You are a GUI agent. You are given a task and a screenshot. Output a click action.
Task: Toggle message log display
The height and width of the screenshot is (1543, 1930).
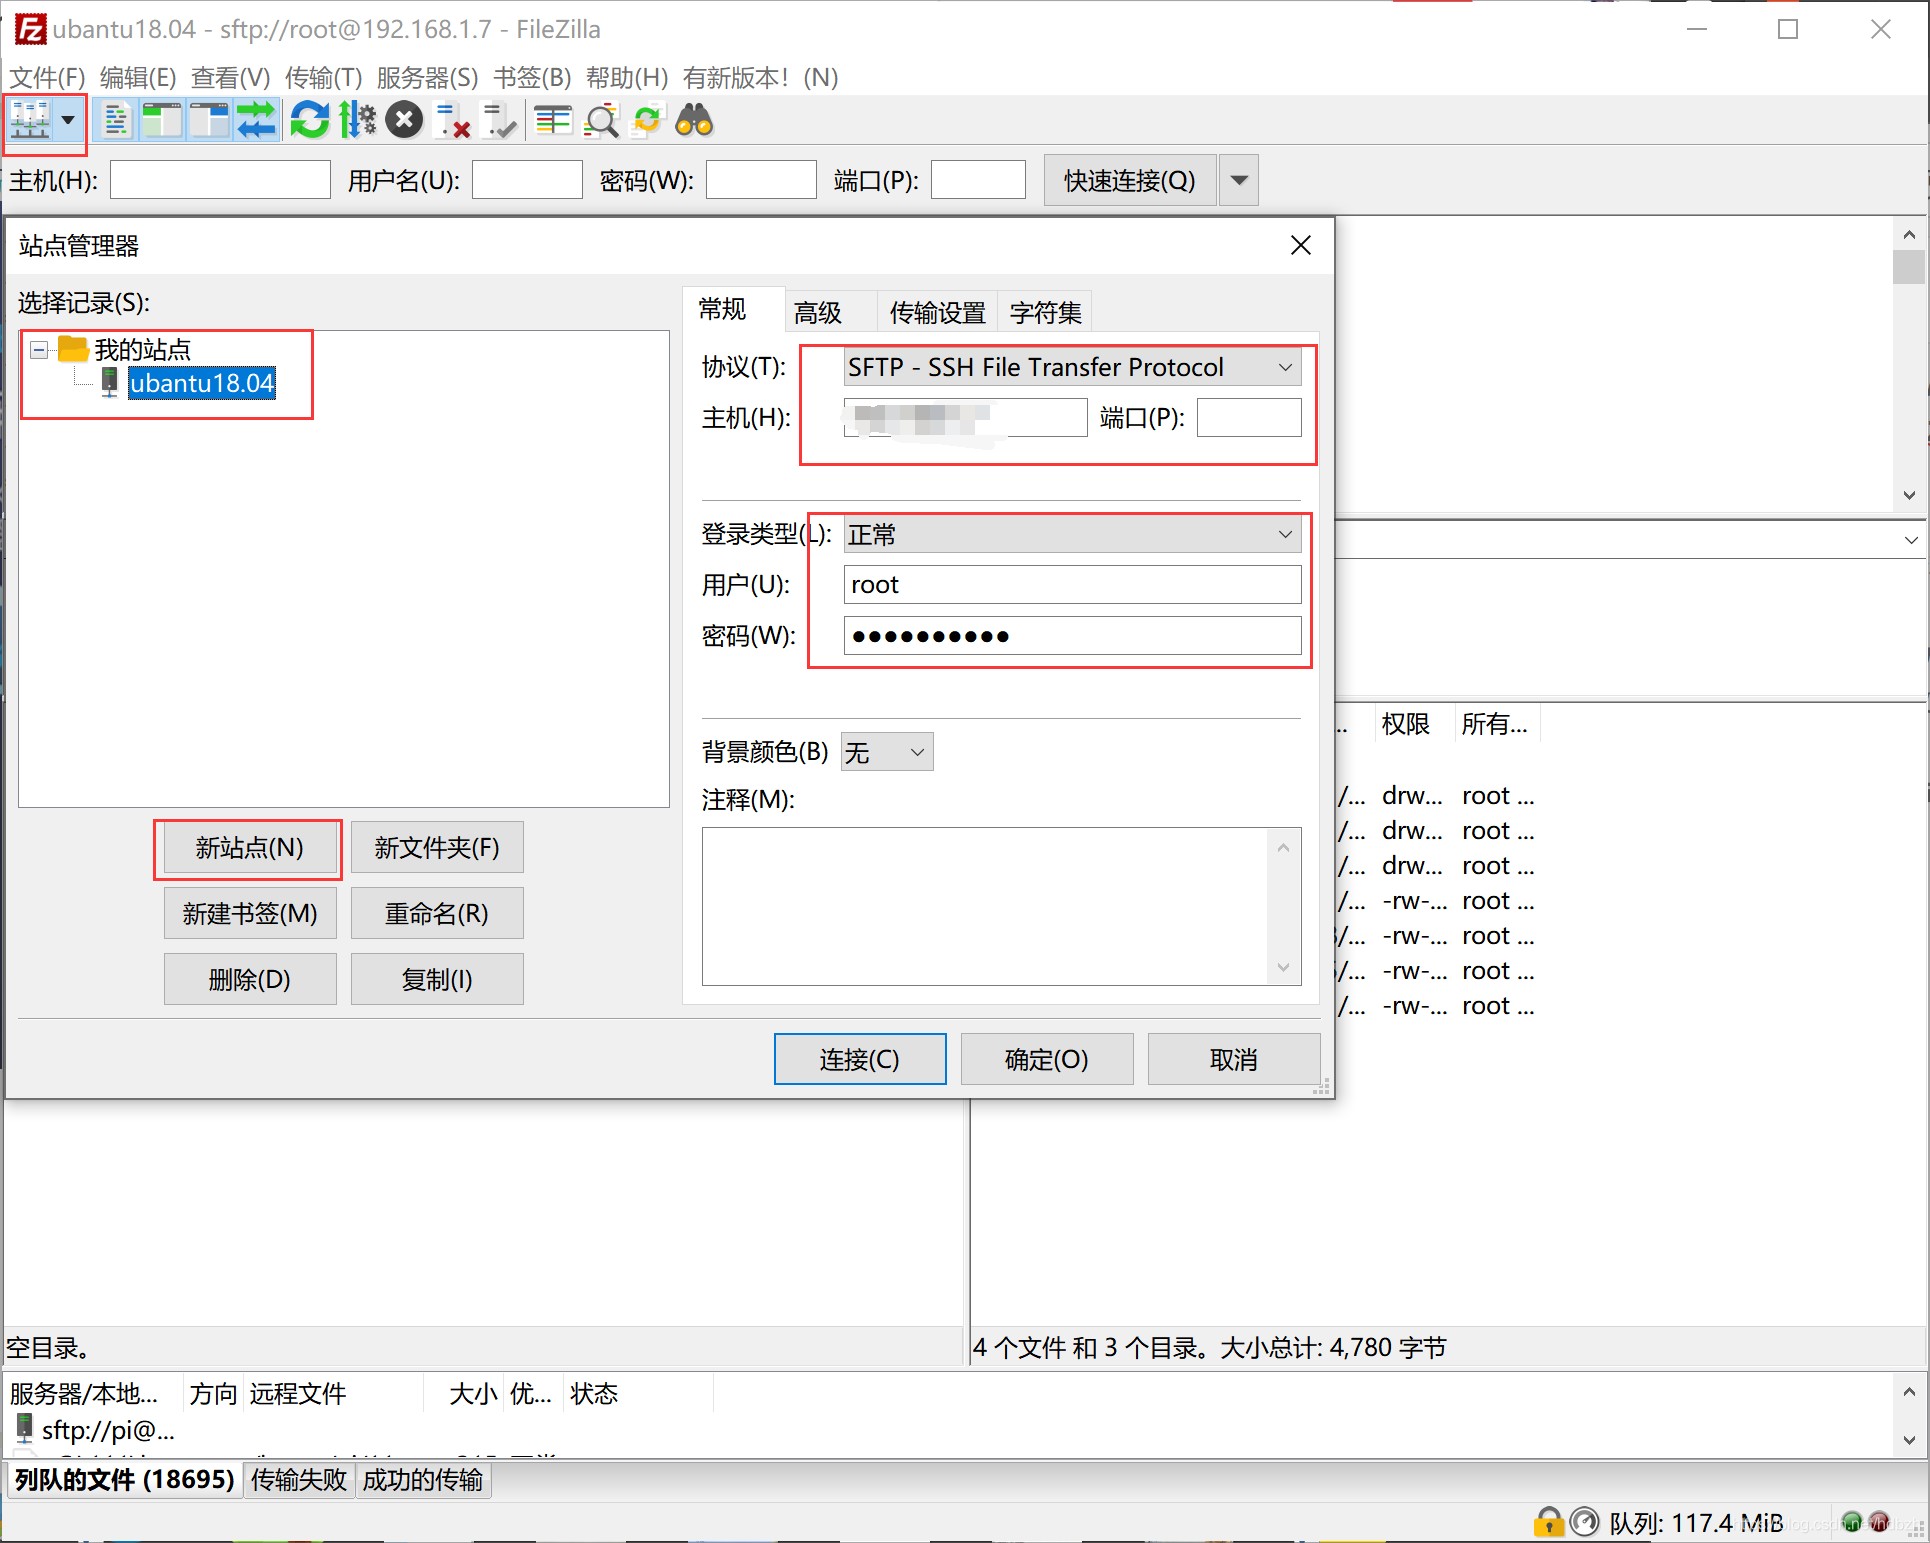tap(116, 121)
